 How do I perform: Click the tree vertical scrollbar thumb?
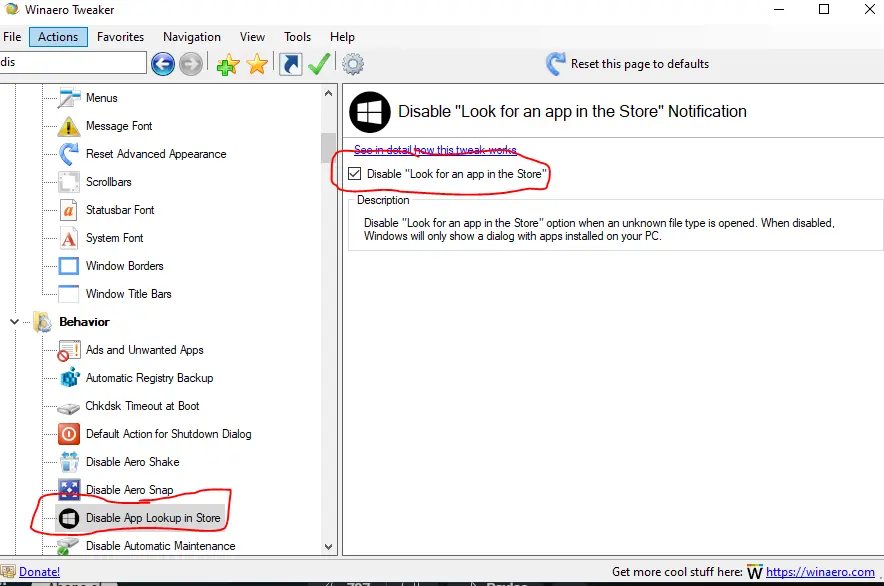point(329,148)
